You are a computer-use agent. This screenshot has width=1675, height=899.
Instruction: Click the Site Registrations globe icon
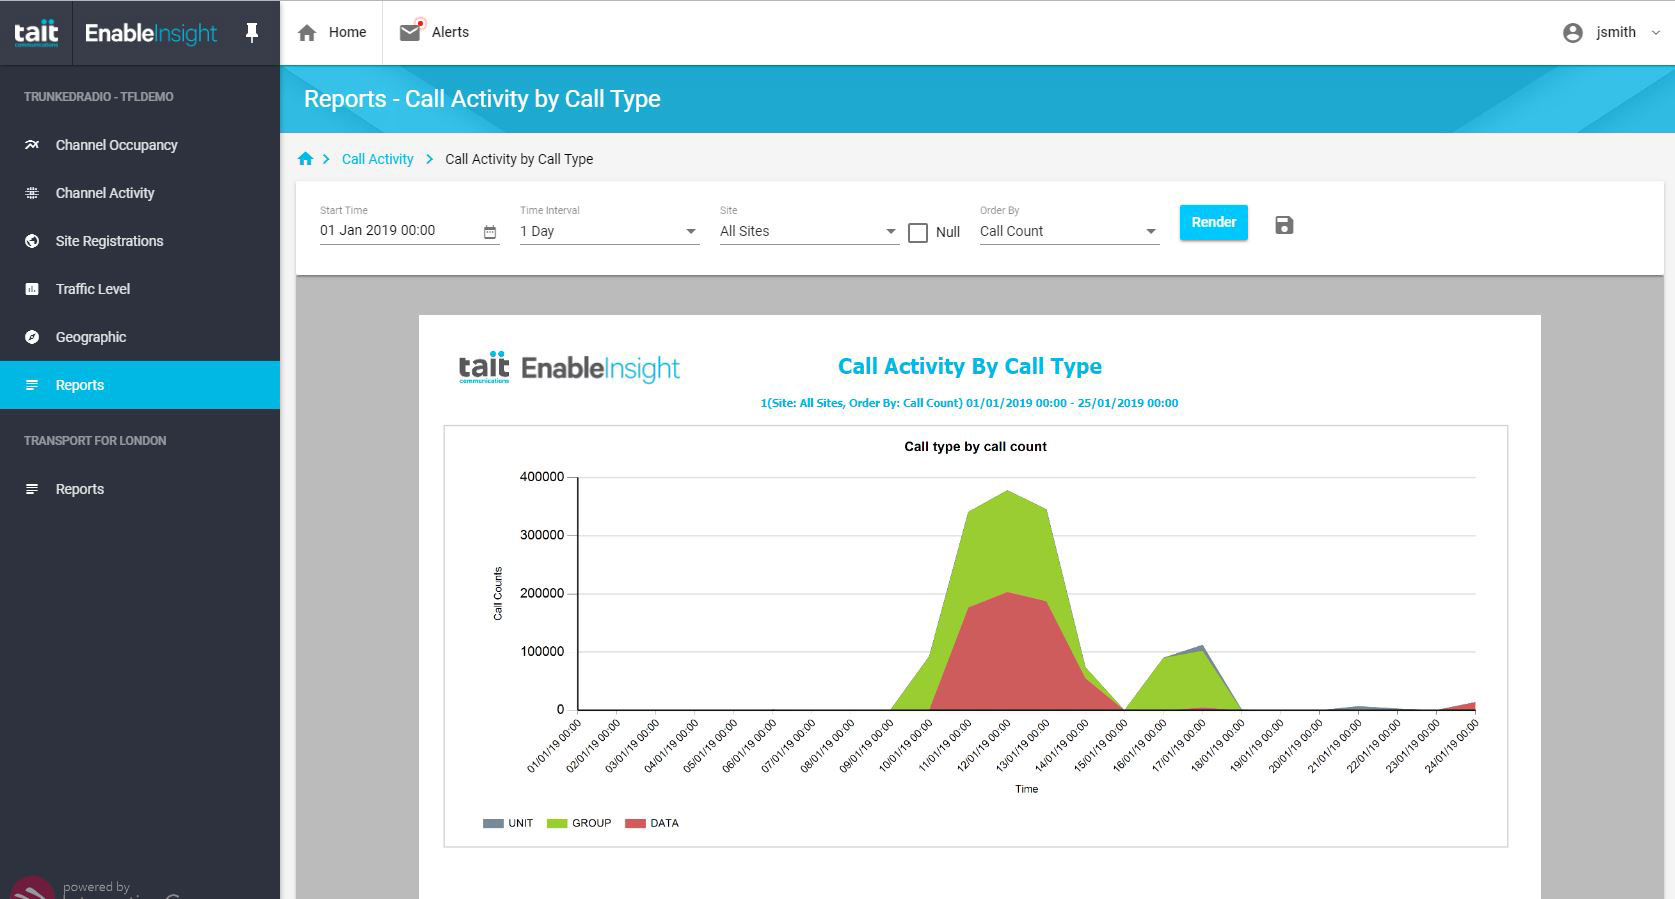[32, 241]
